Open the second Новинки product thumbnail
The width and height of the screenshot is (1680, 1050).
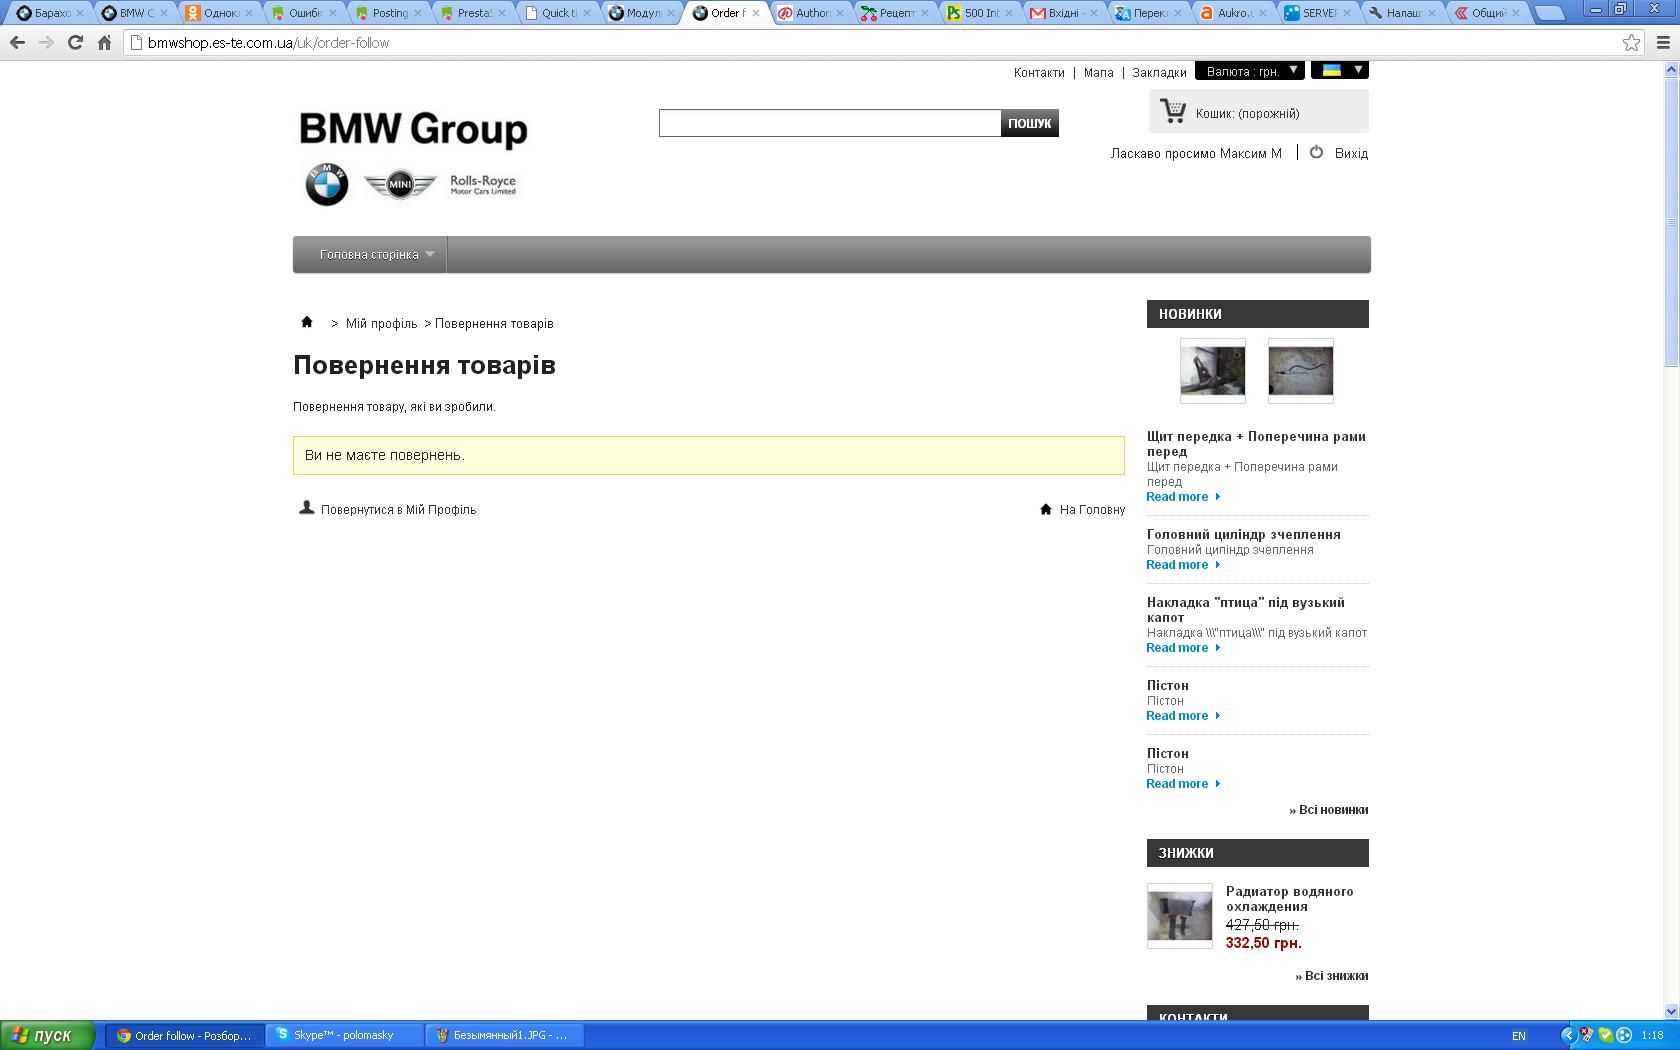[1301, 370]
